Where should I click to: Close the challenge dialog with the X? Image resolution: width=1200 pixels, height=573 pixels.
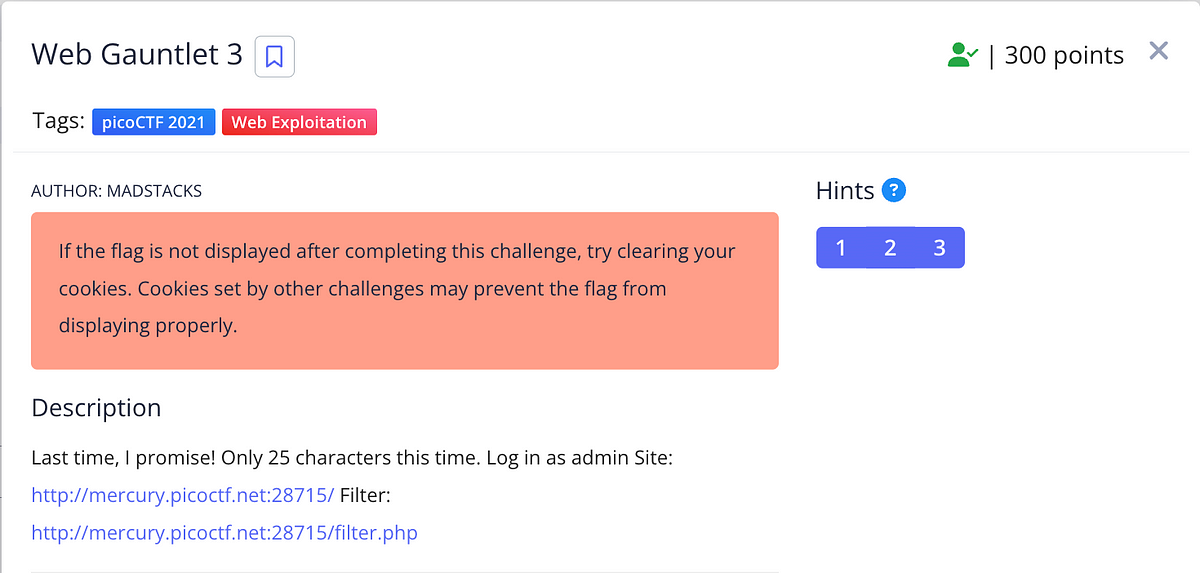tap(1158, 51)
